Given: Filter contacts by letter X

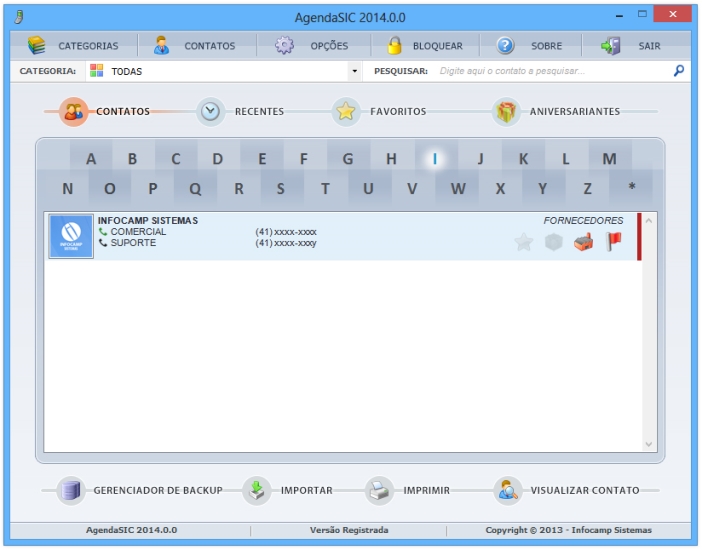Looking at the screenshot, I should pos(501,189).
